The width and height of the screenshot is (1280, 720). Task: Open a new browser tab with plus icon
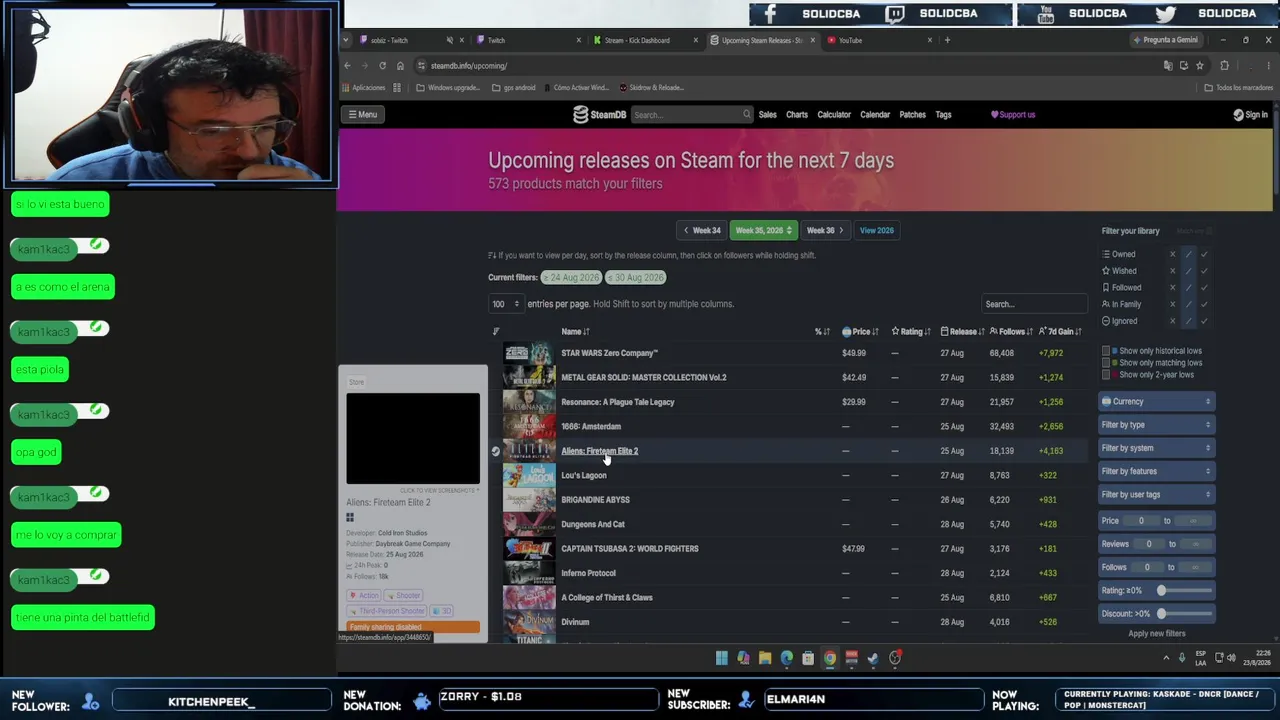947,40
